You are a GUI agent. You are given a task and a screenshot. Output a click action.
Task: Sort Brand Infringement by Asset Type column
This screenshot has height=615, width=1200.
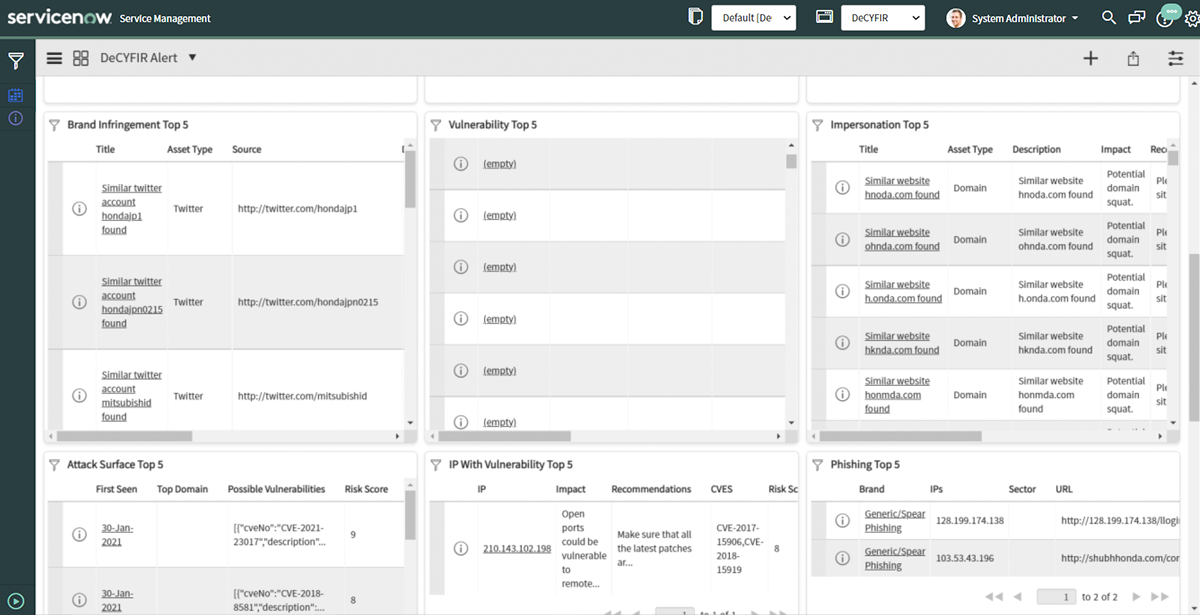(x=189, y=149)
